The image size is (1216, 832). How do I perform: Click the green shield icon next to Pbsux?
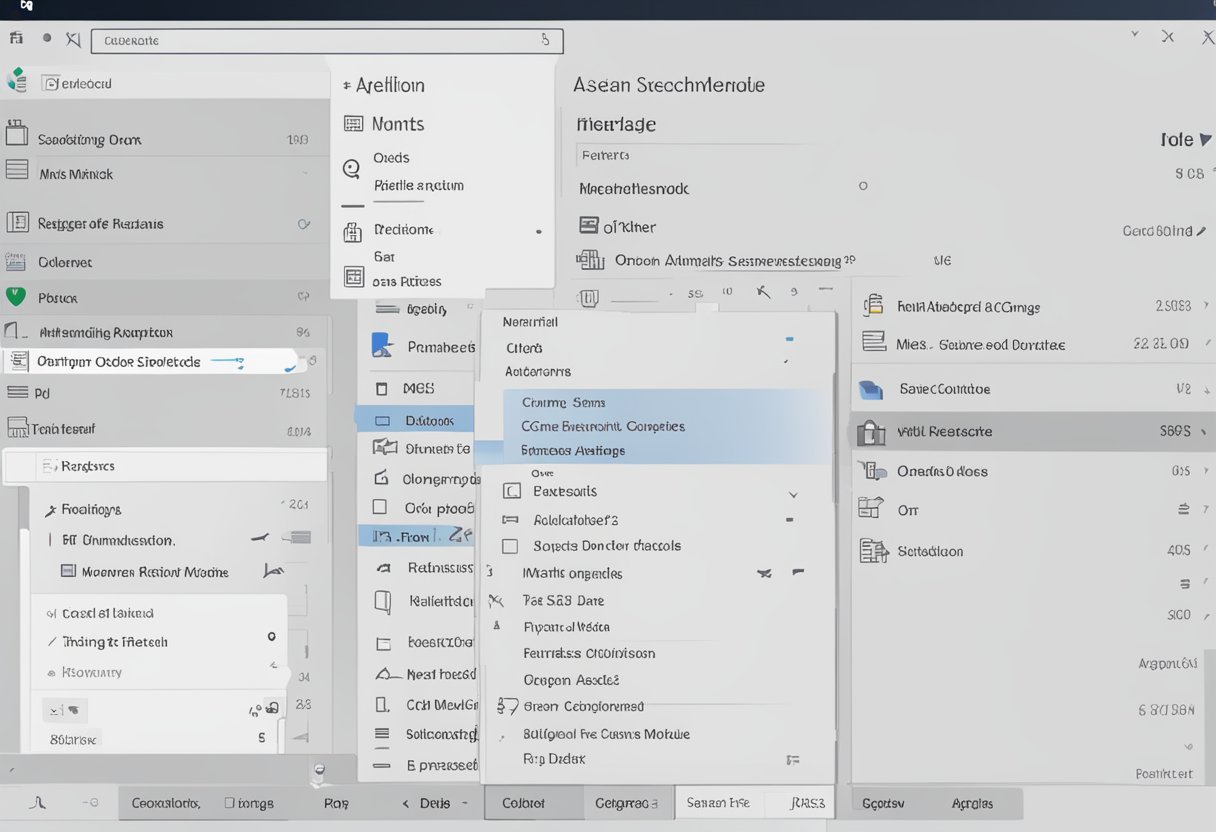pos(17,297)
